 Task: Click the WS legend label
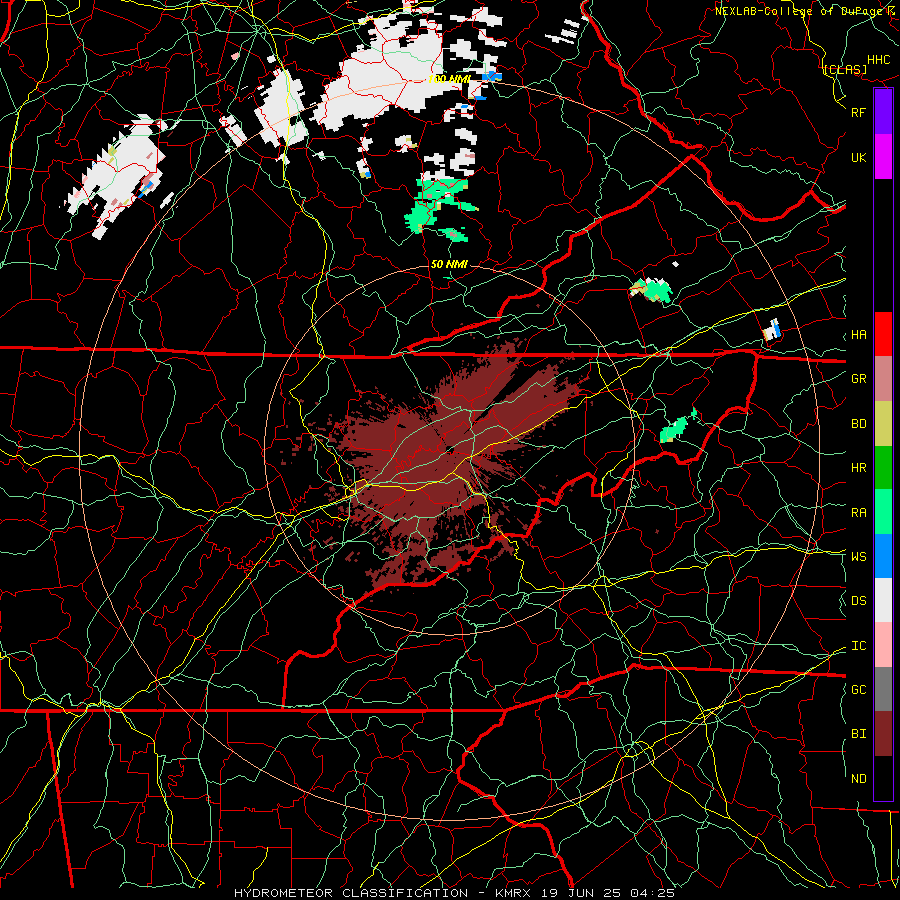(x=858, y=557)
